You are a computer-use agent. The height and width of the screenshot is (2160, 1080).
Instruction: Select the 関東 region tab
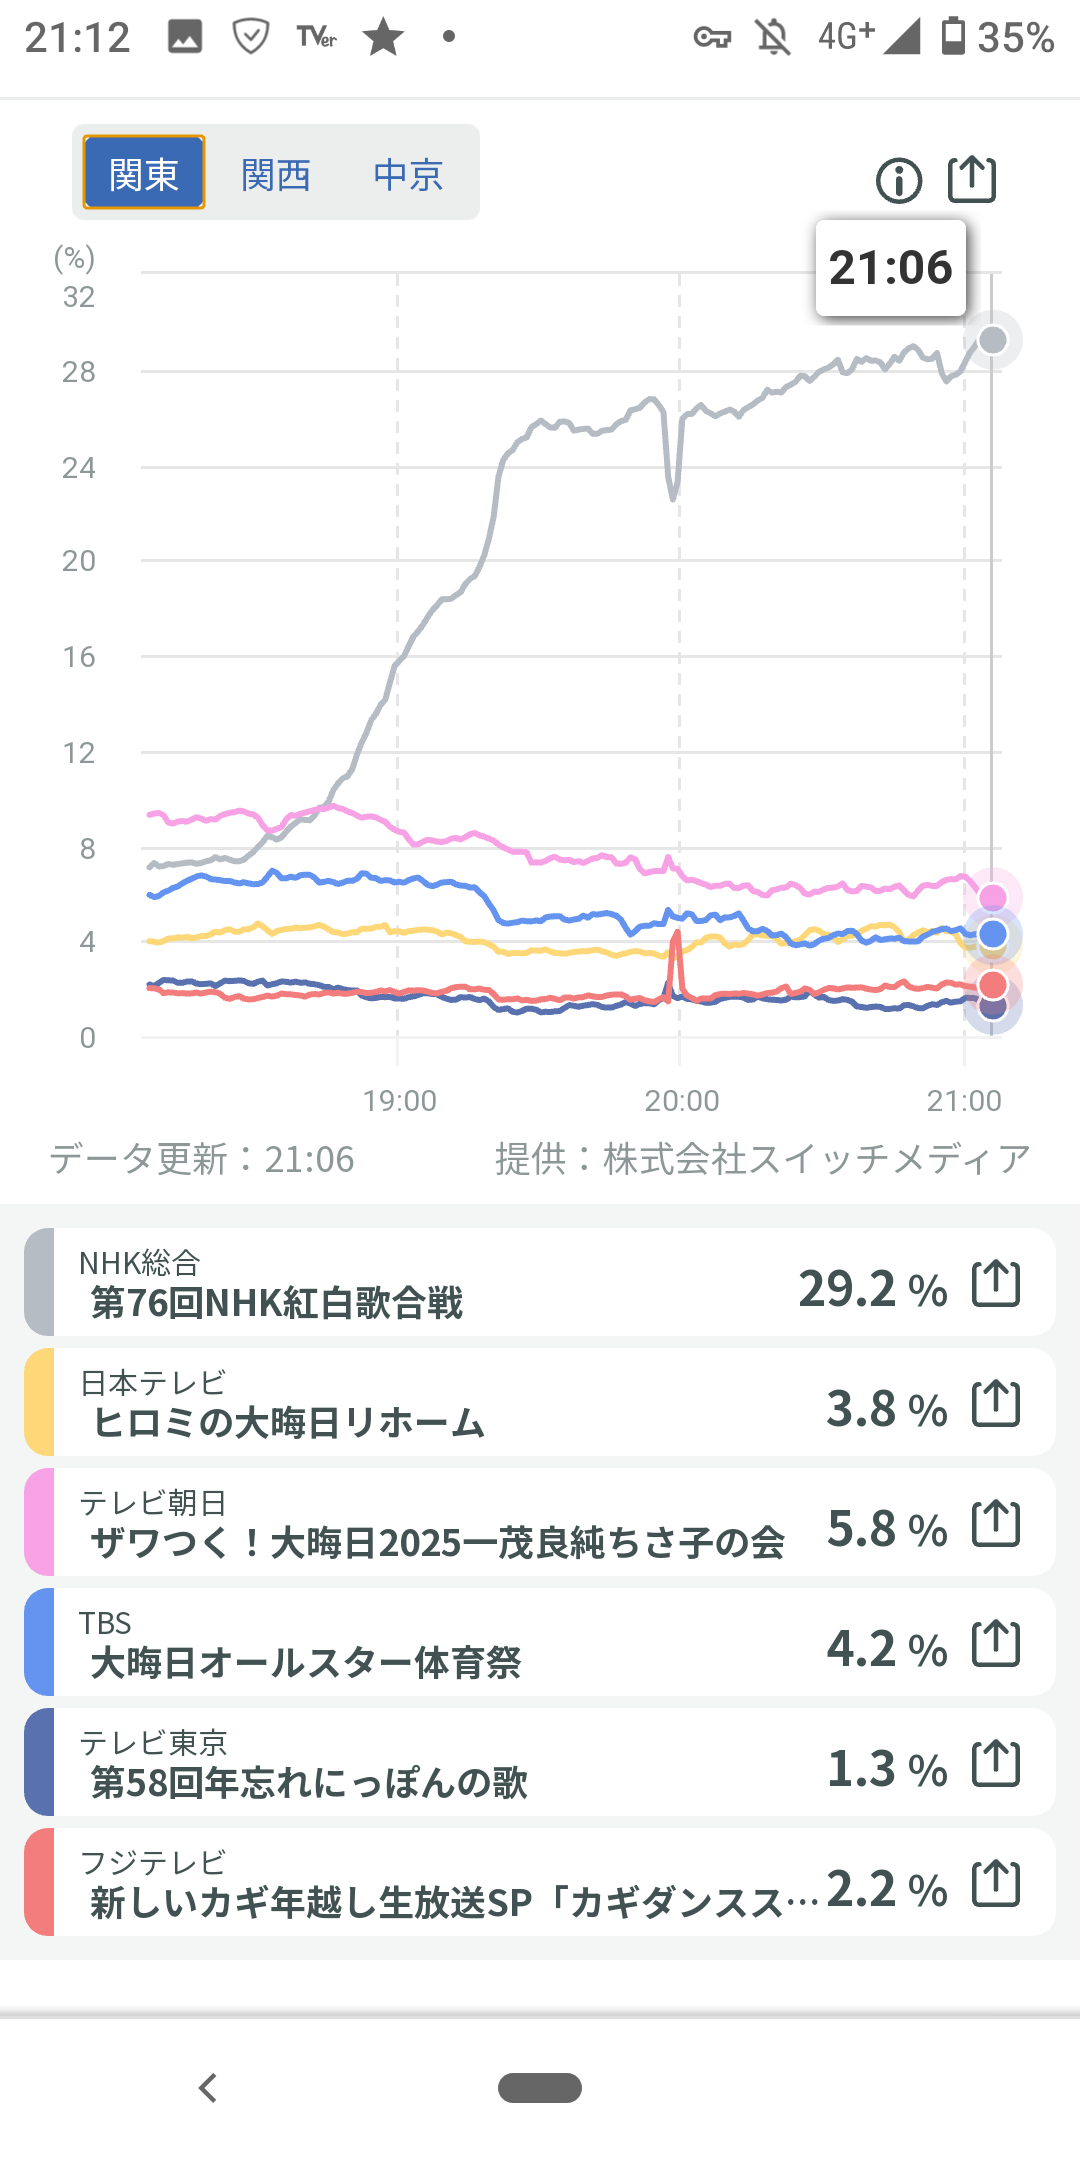[144, 173]
